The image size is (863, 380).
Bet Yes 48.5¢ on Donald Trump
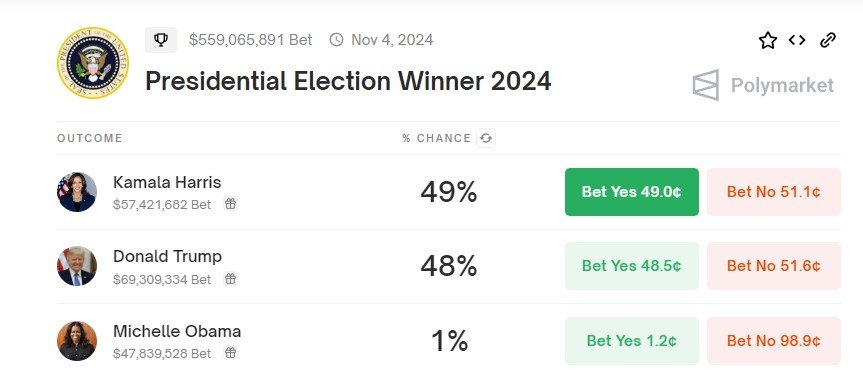(632, 266)
